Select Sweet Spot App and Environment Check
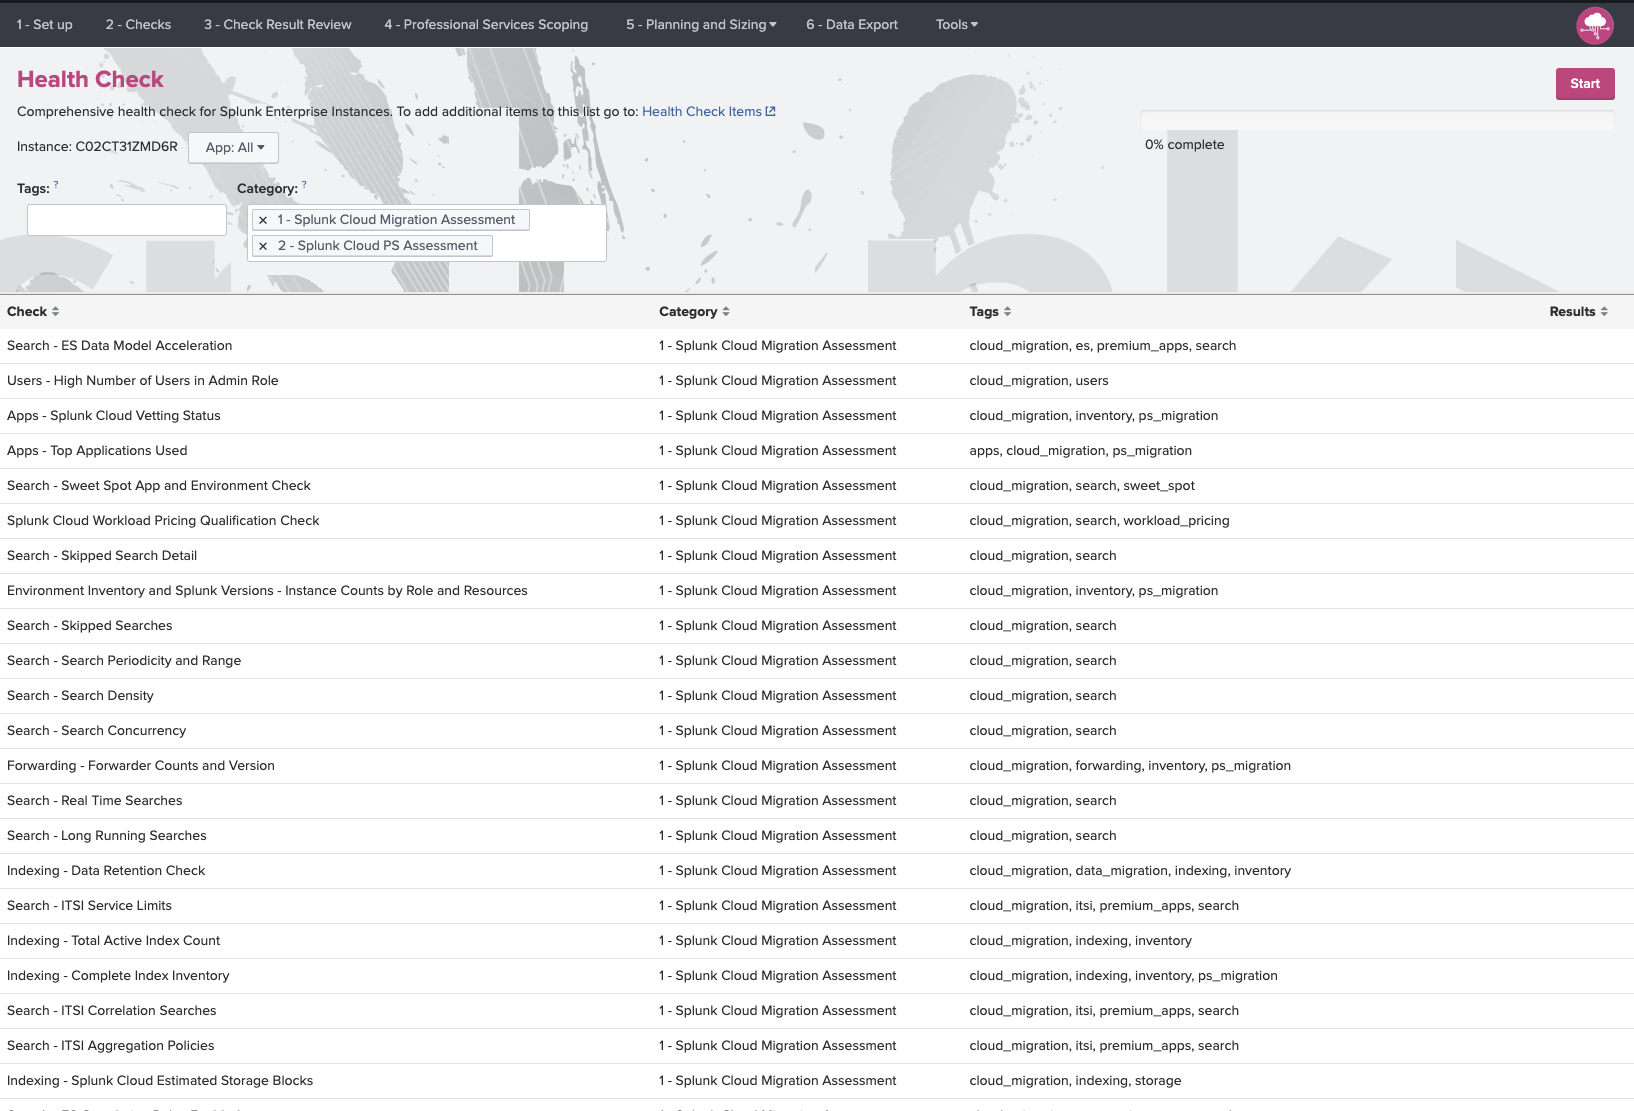Viewport: 1634px width, 1111px height. pyautogui.click(x=817, y=486)
